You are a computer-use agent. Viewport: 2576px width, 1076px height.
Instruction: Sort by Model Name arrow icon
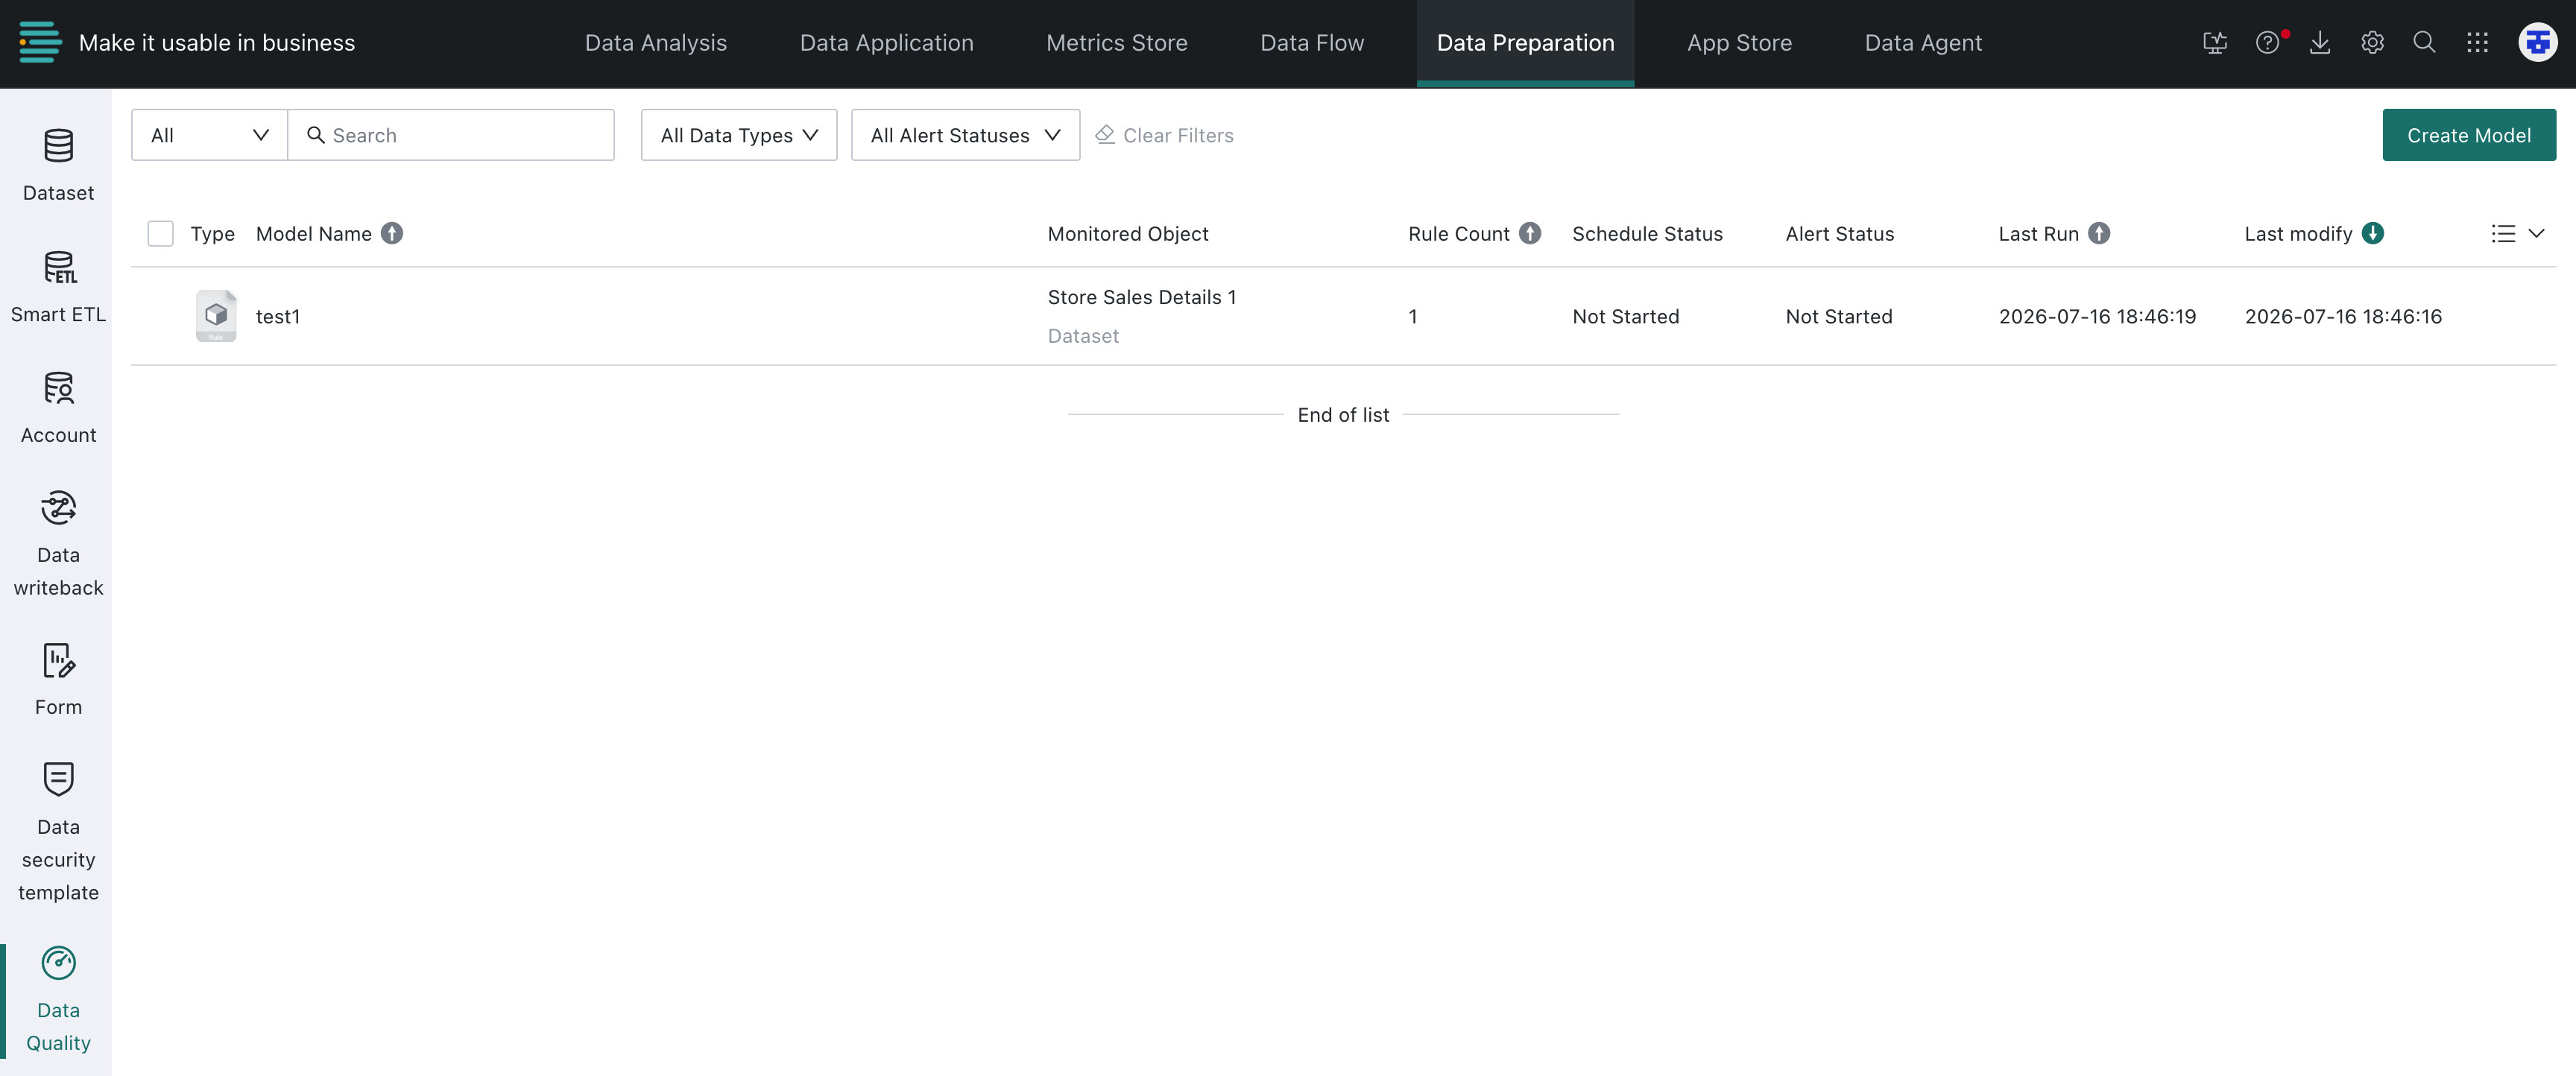point(392,233)
